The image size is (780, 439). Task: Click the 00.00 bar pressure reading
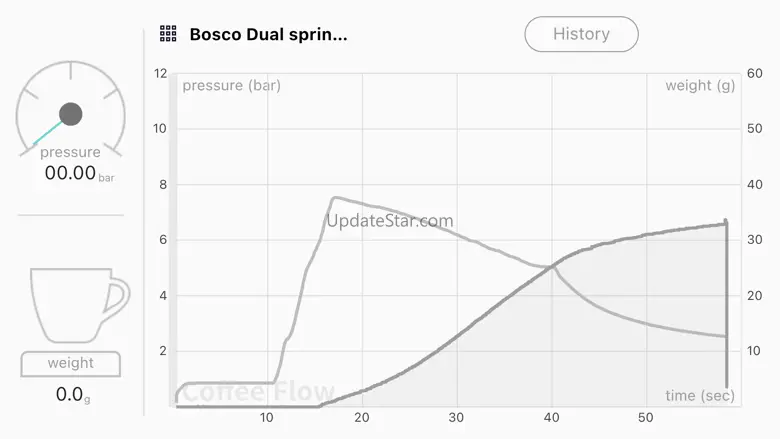click(72, 173)
